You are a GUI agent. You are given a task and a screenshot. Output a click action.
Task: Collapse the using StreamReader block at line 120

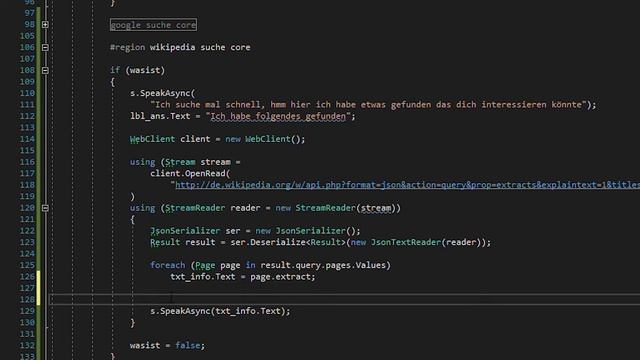(45, 208)
